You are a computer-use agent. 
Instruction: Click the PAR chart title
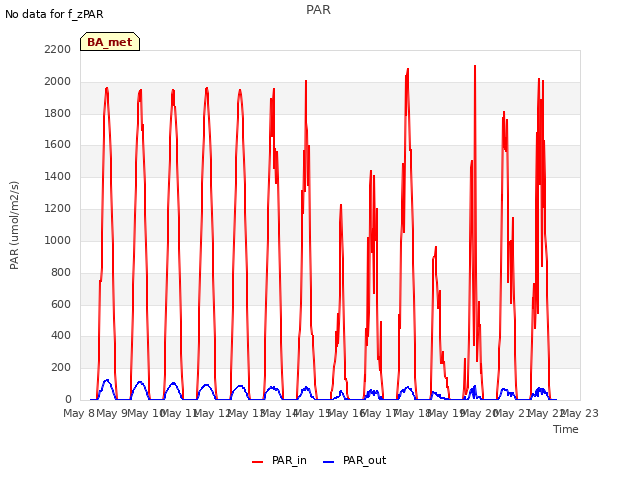point(318,10)
